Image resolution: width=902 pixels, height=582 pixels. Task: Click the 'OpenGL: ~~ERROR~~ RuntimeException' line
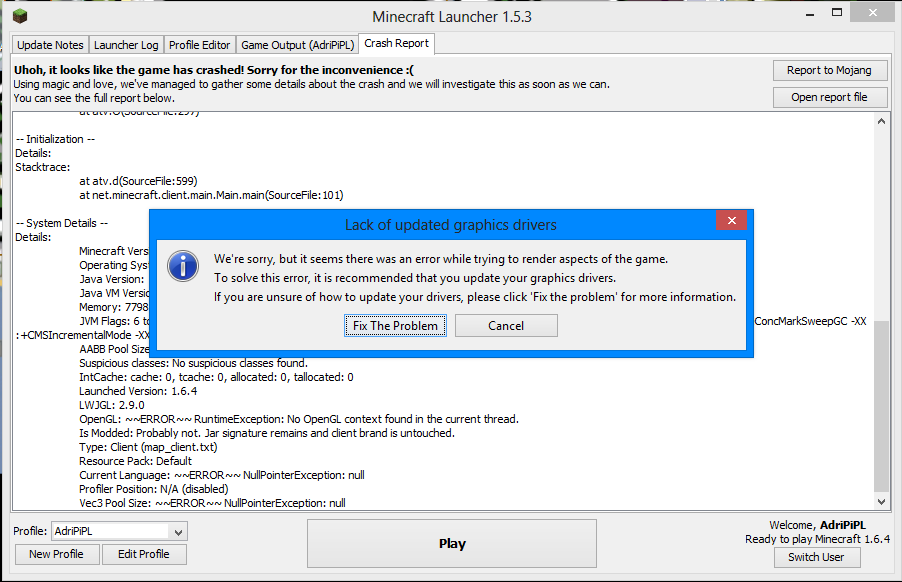[299, 419]
